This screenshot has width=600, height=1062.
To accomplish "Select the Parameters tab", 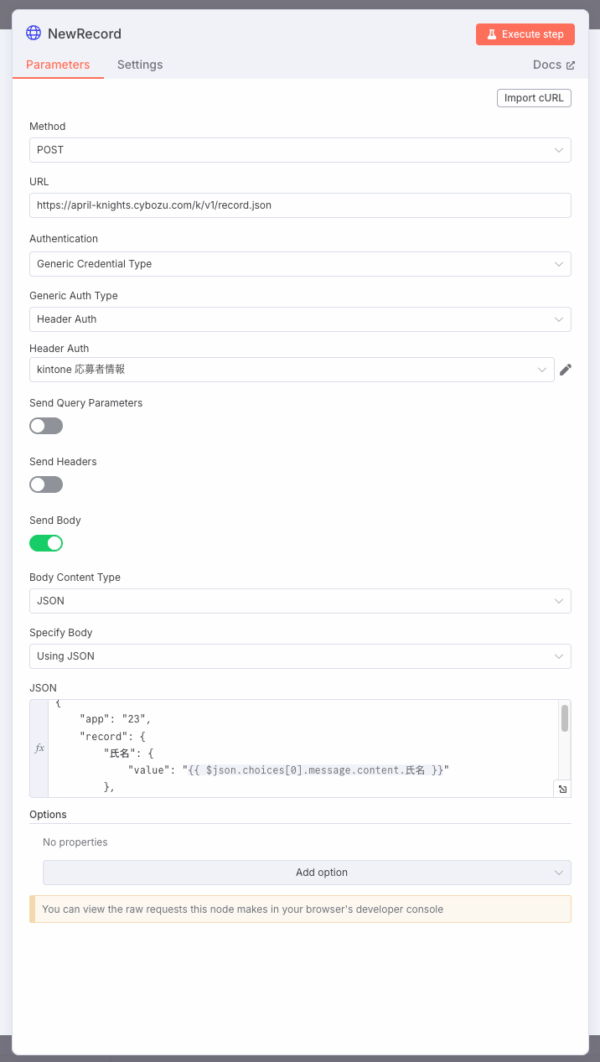I will coord(58,65).
